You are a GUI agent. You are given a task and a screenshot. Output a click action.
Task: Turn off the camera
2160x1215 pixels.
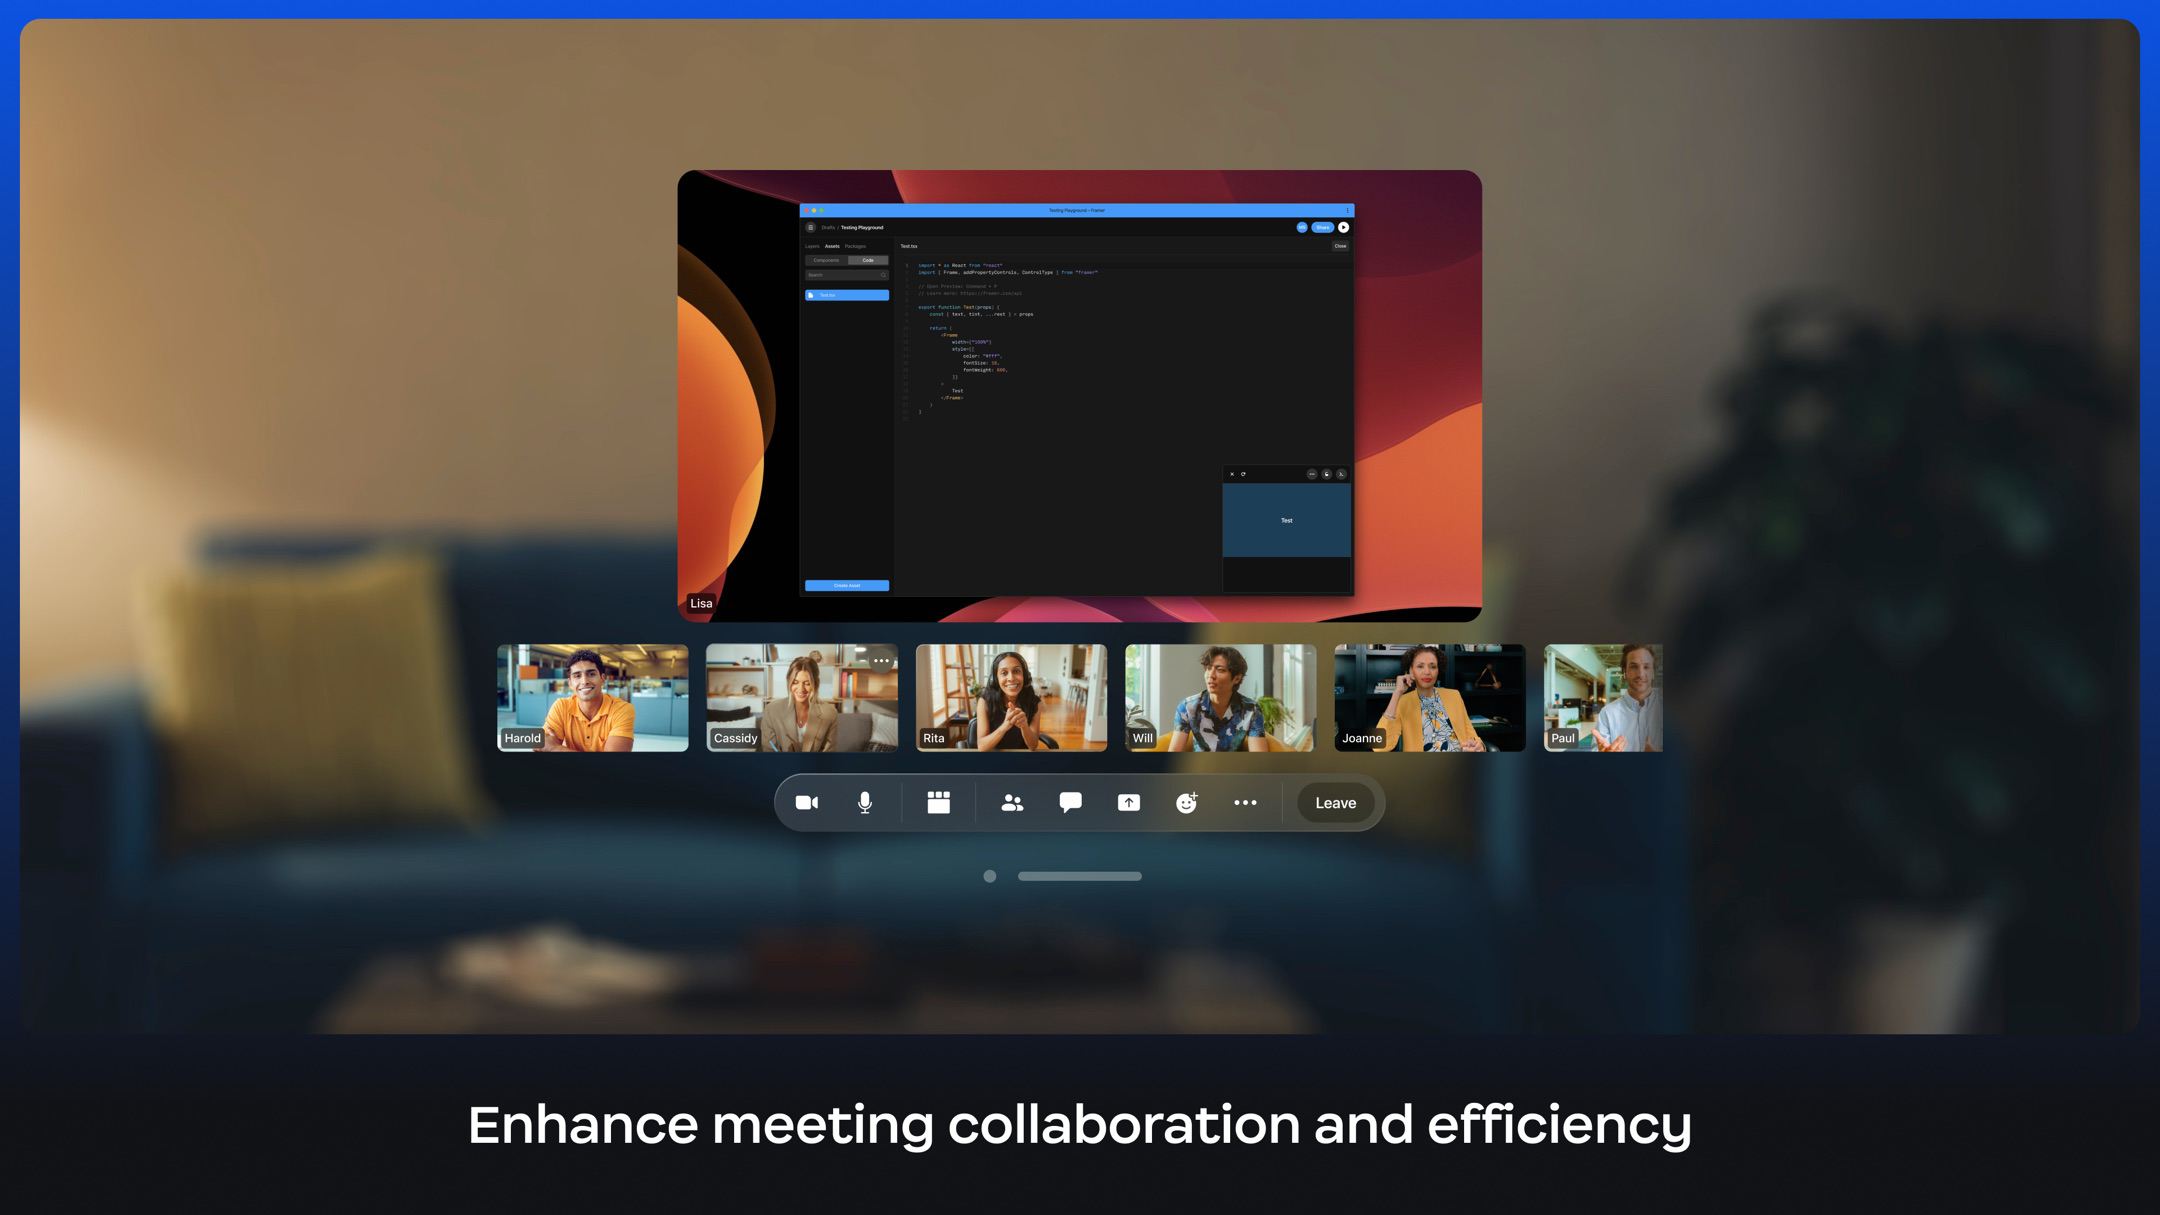(x=806, y=802)
